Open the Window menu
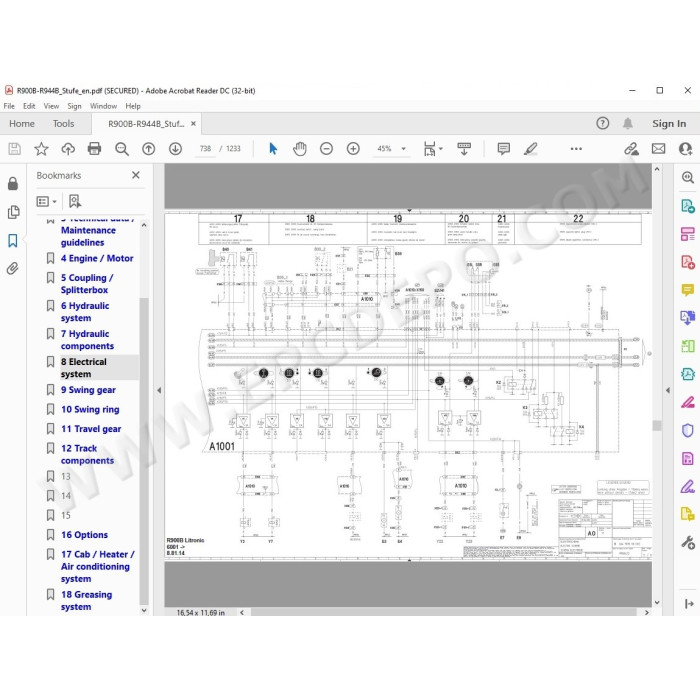 pyautogui.click(x=103, y=106)
